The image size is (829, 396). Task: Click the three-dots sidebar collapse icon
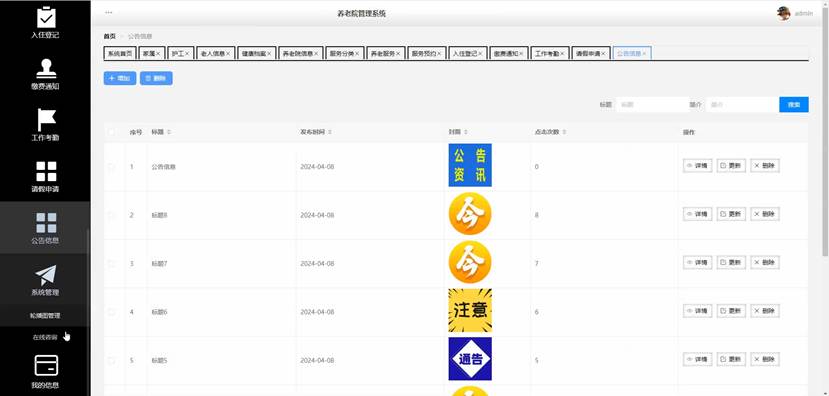[108, 12]
